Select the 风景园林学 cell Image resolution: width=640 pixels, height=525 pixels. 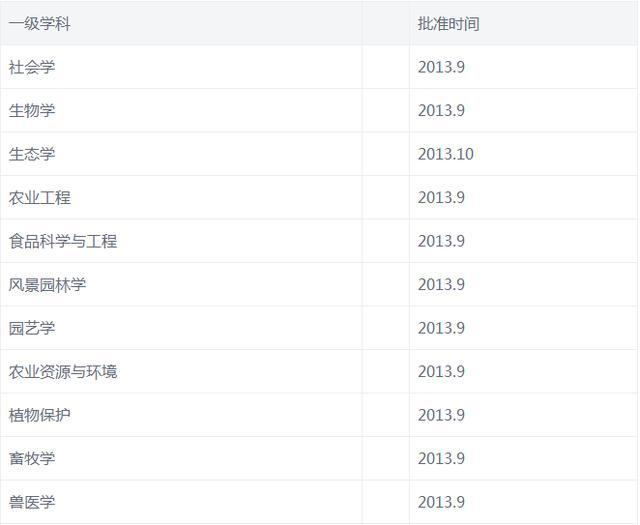click(48, 284)
